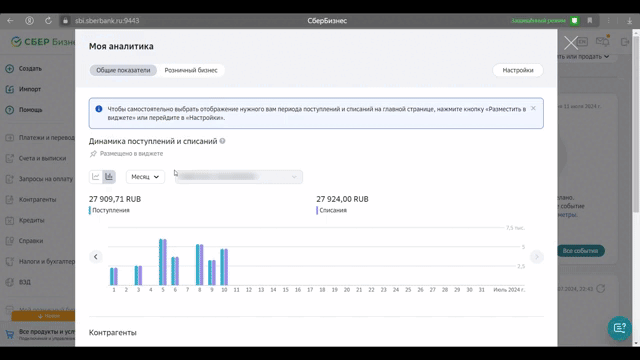Open the browser three-dot menu
This screenshot has height=360, width=640.
[x=609, y=20]
